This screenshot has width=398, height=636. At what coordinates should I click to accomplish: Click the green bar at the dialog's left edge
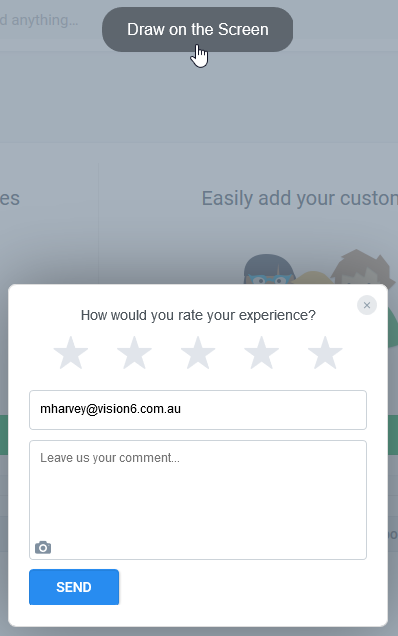tap(4, 435)
